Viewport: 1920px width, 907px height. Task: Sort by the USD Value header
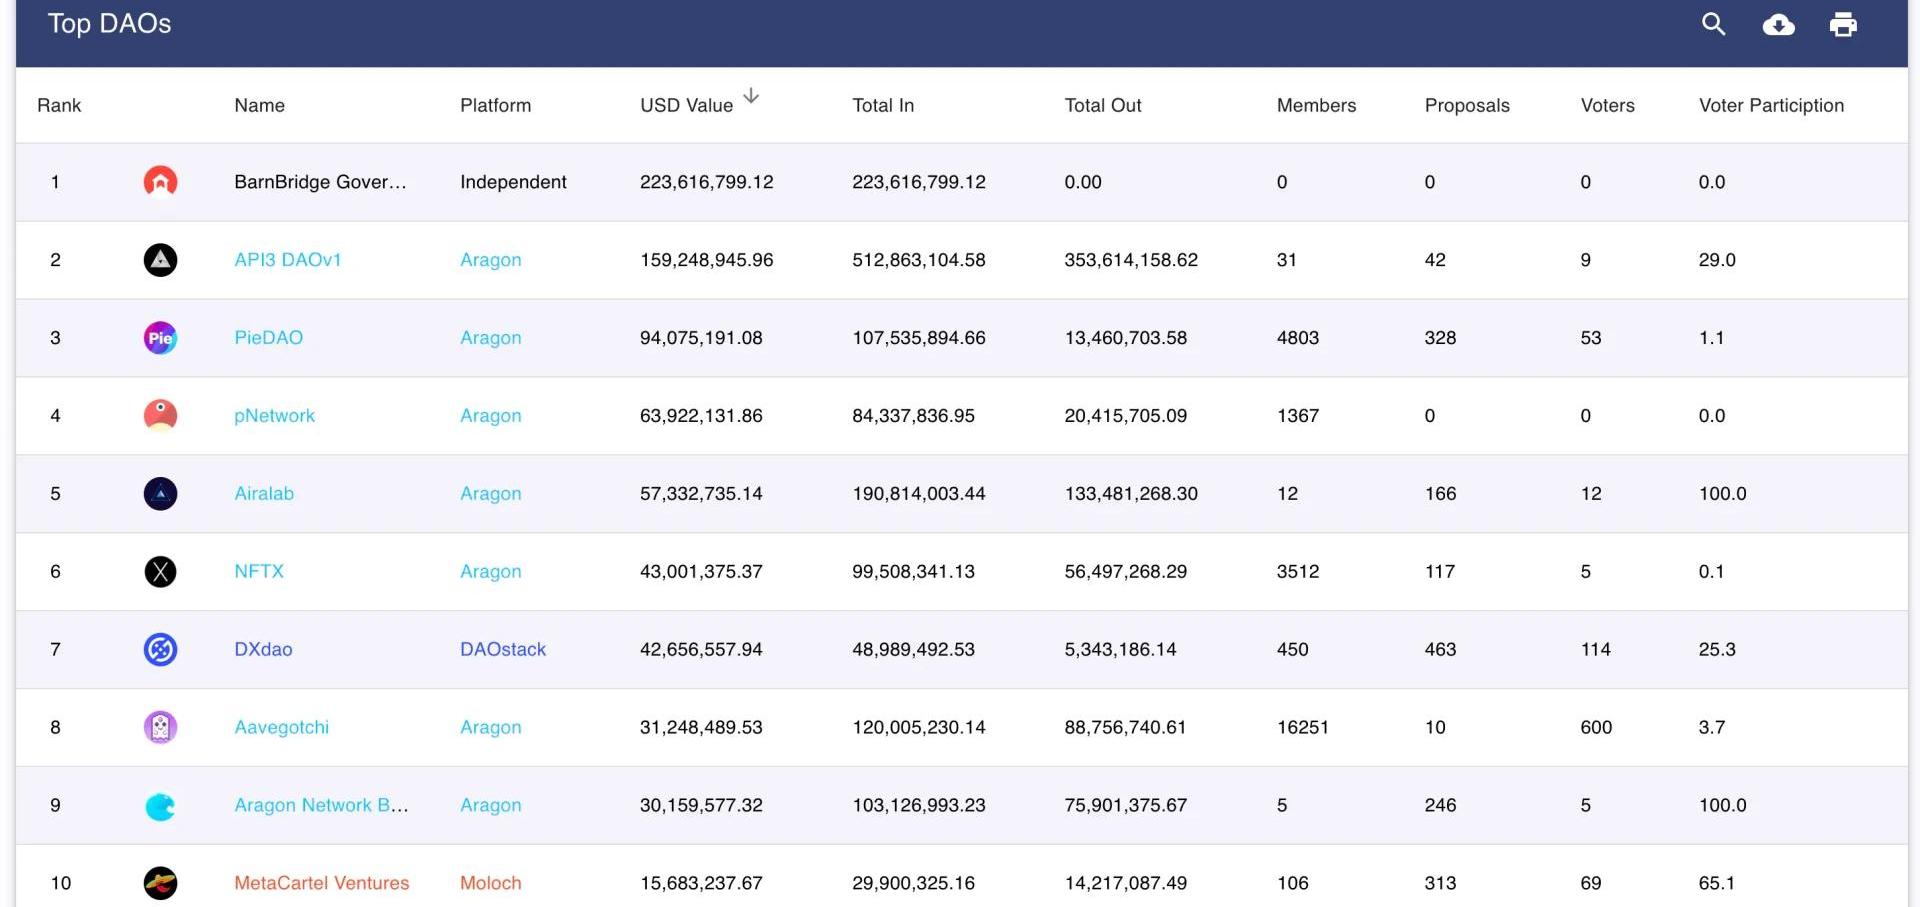(686, 105)
